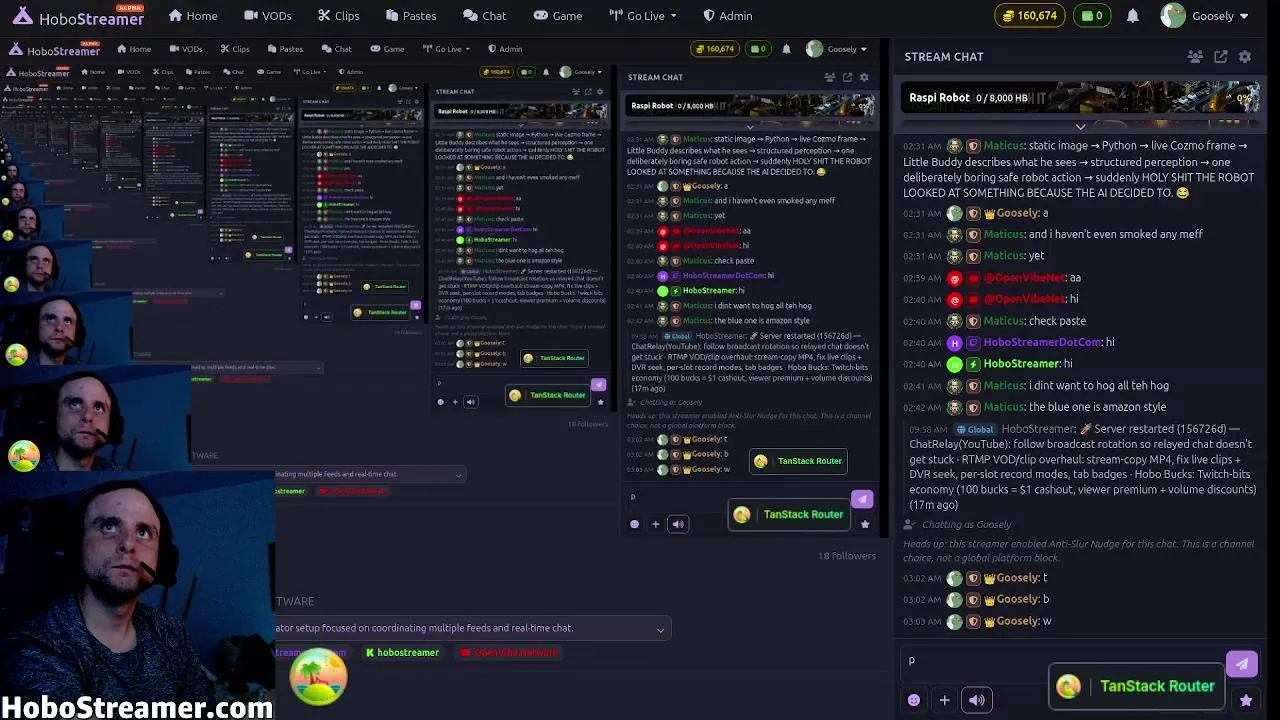Click the avatar on HoboStreamerDotCom's chat message

[x=955, y=343]
